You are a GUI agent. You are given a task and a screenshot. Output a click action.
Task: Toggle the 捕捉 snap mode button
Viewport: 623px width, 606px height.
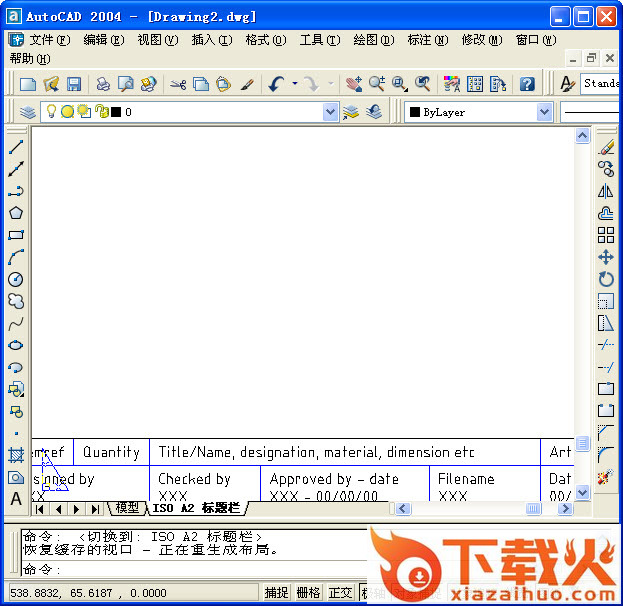tap(276, 592)
